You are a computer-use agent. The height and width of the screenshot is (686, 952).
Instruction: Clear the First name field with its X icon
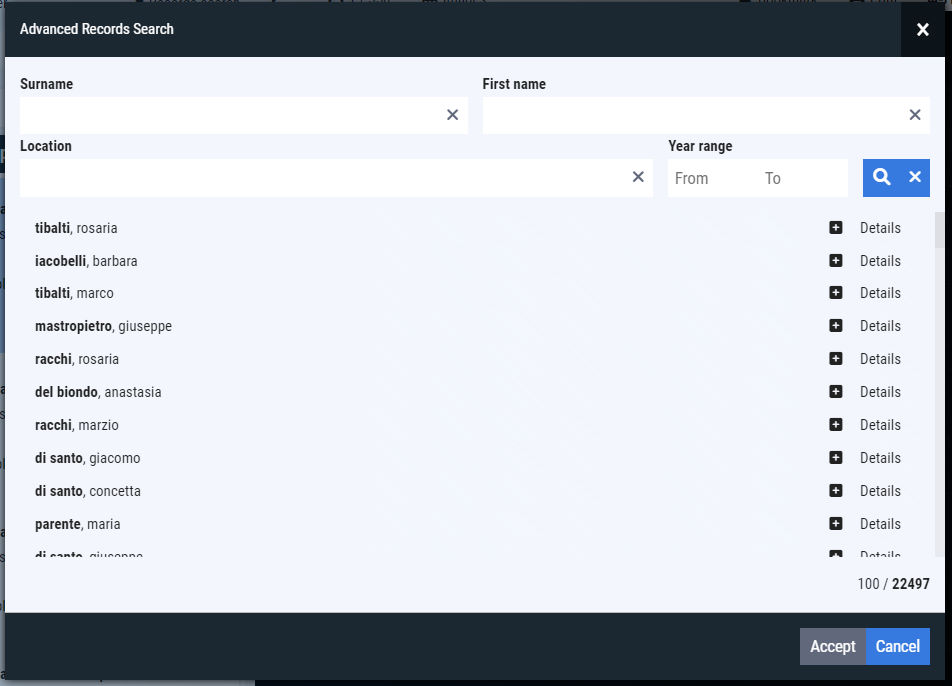[914, 115]
